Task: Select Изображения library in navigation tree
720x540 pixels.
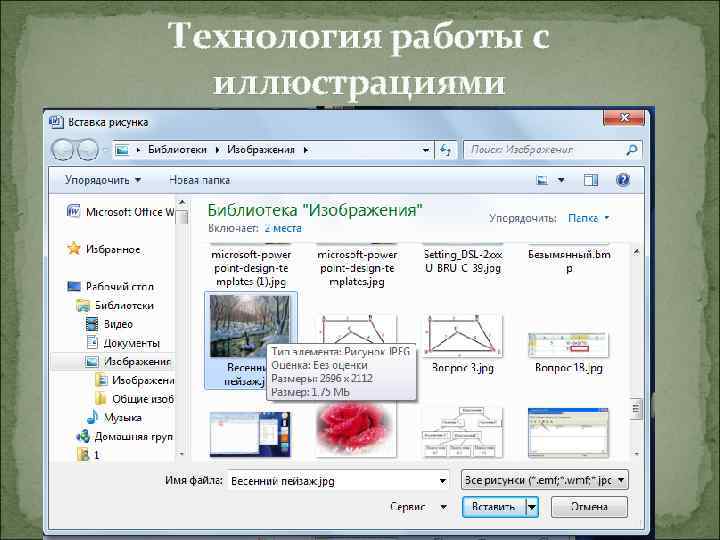Action: pos(137,361)
